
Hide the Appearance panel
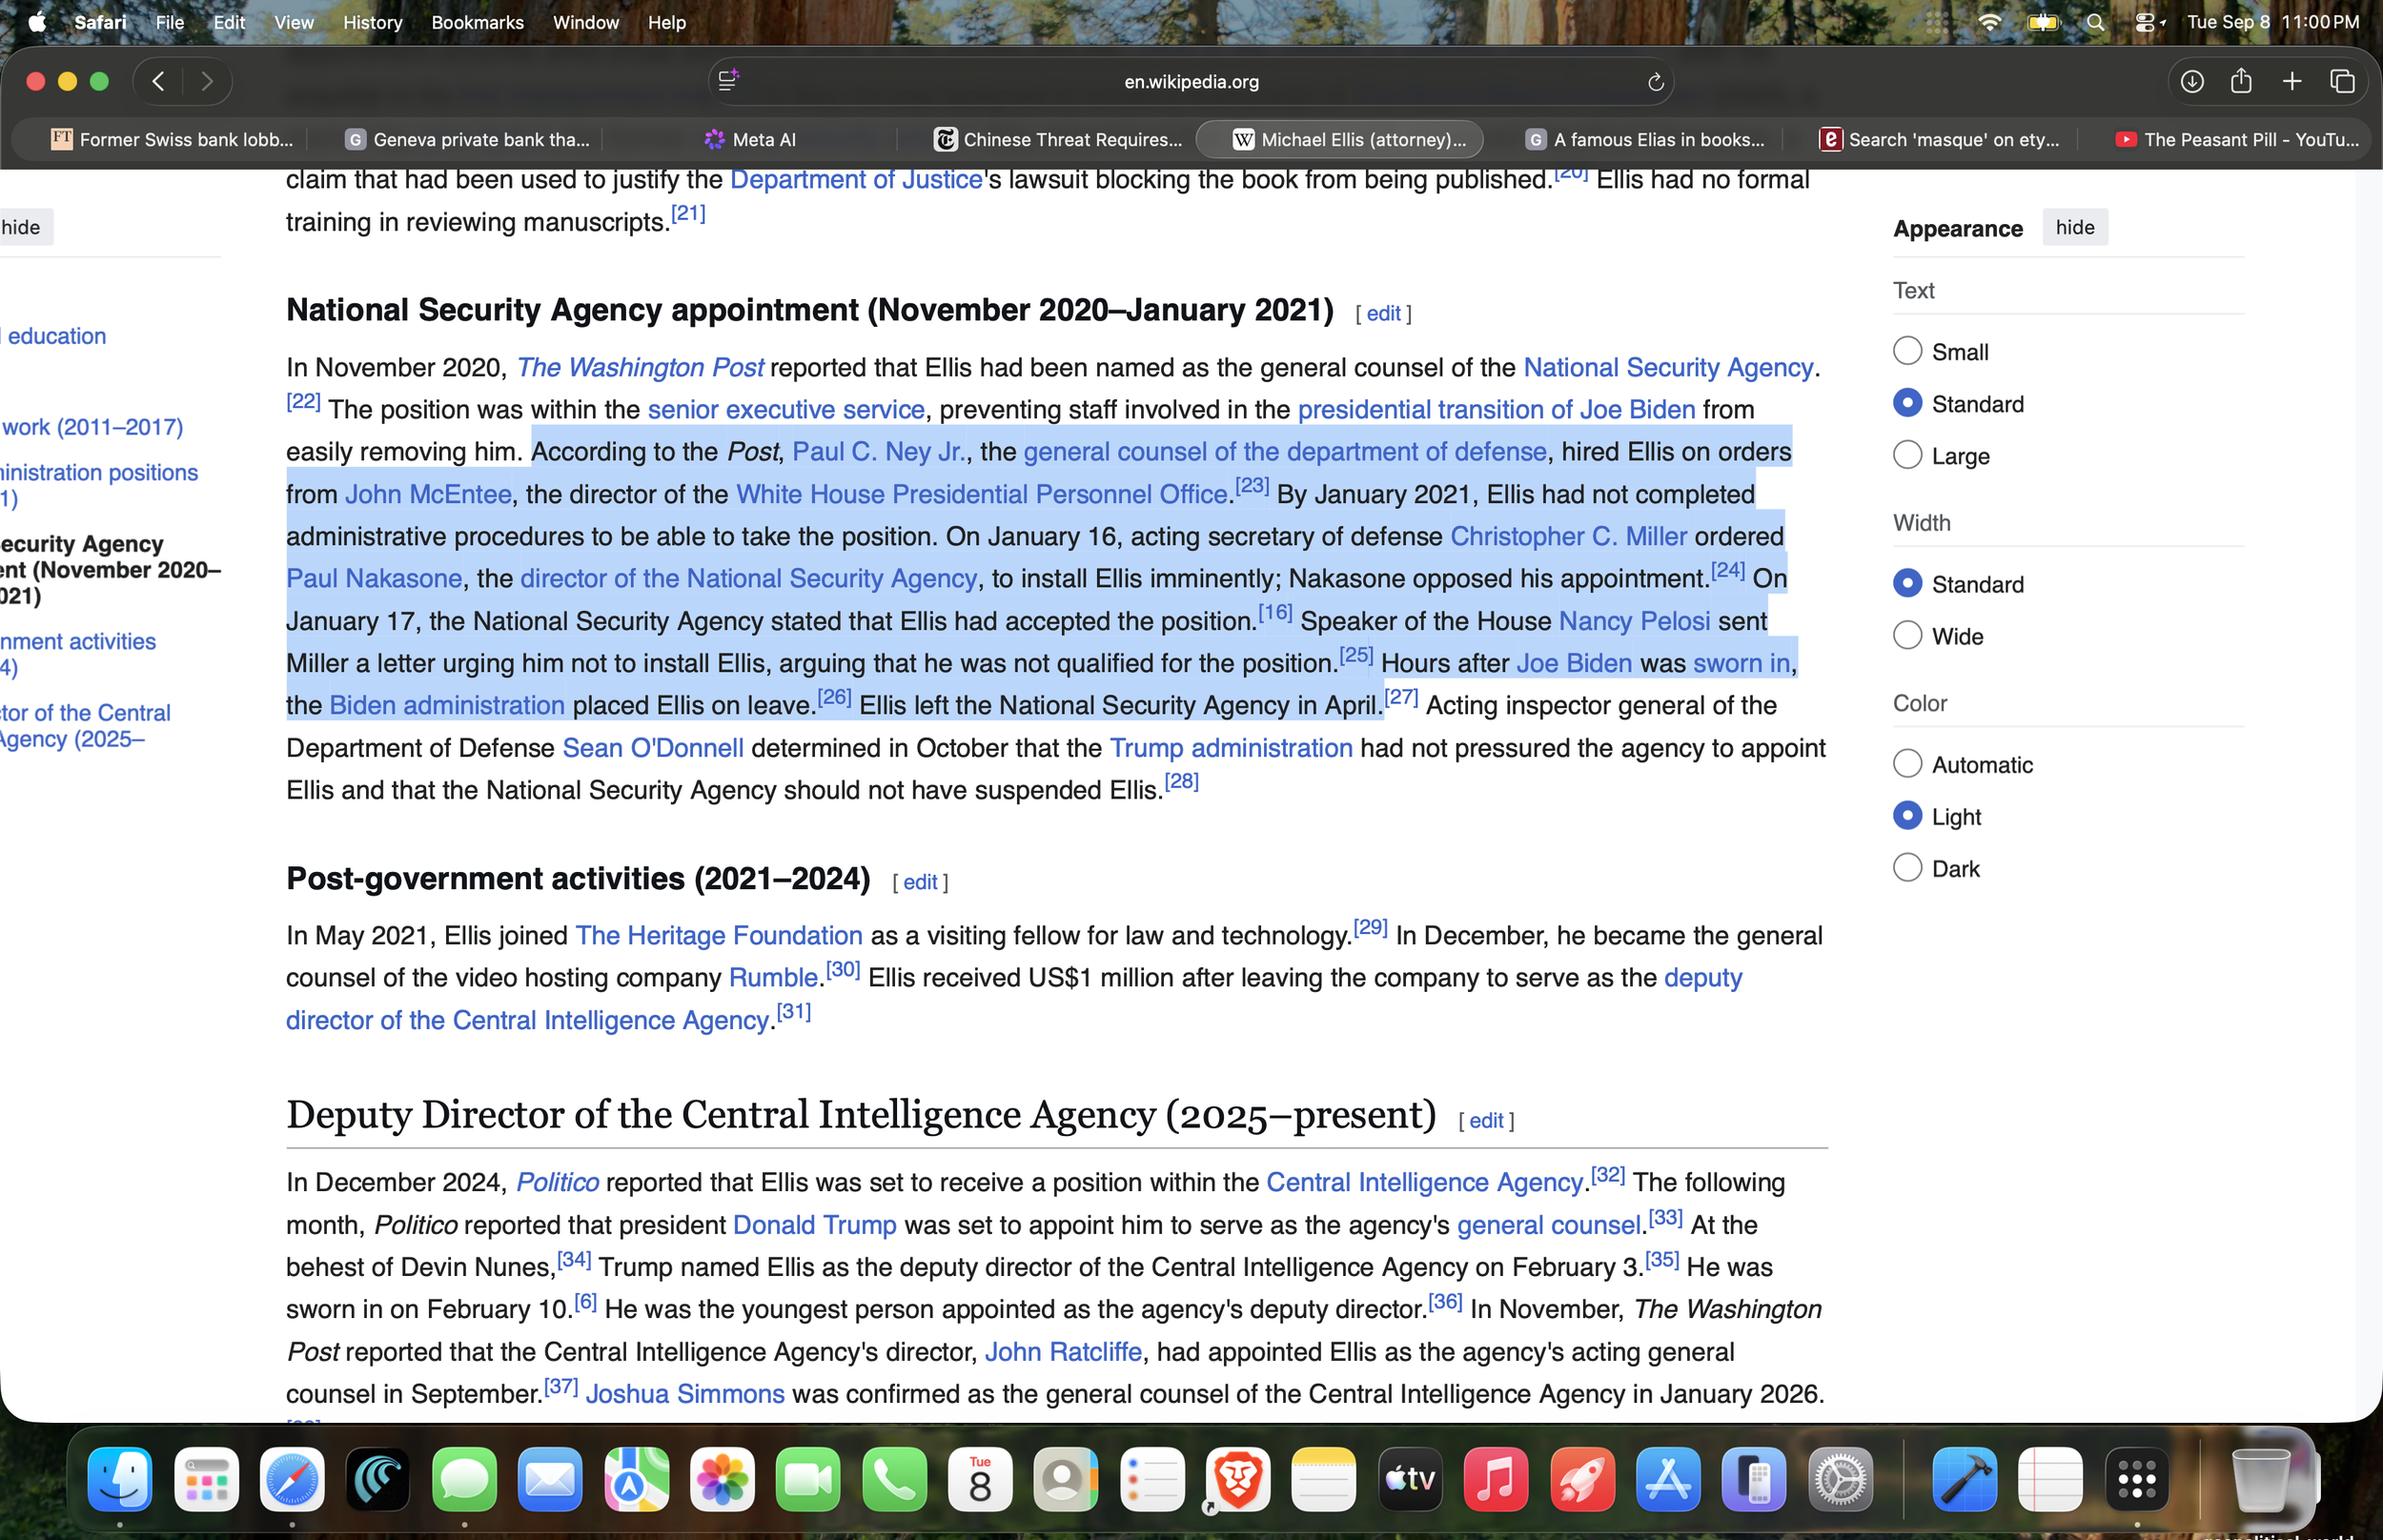2074,228
